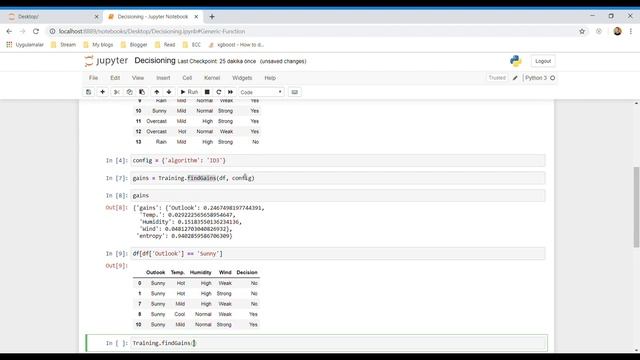
Task: Click the df Outlook == Sunny code cell
Action: tap(338, 253)
